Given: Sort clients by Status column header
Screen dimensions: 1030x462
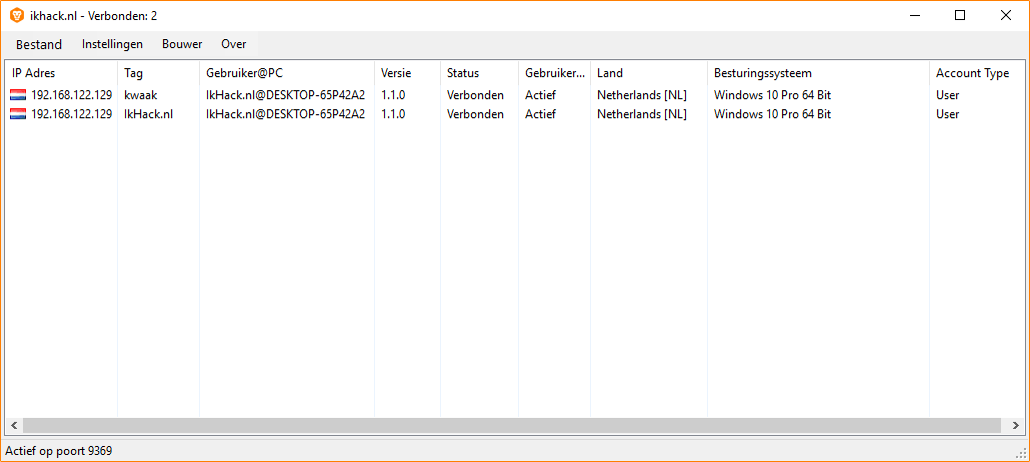Looking at the screenshot, I should pyautogui.click(x=479, y=73).
